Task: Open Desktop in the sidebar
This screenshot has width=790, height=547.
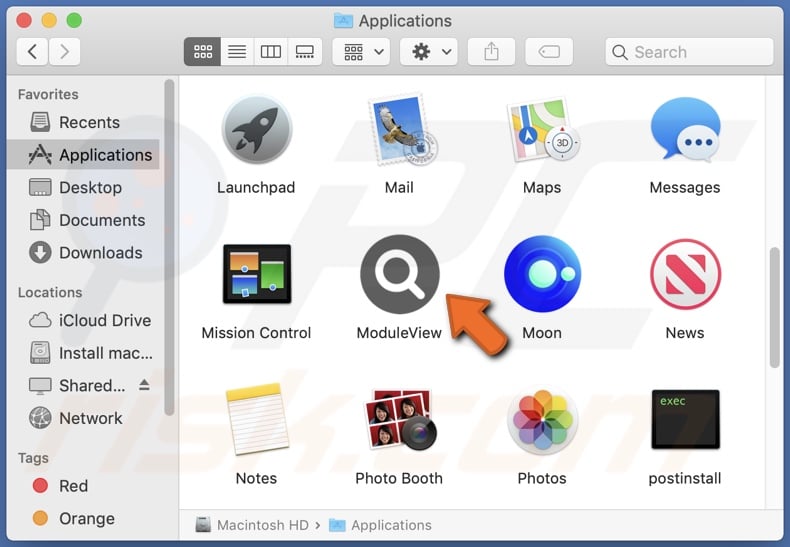Action: coord(83,187)
